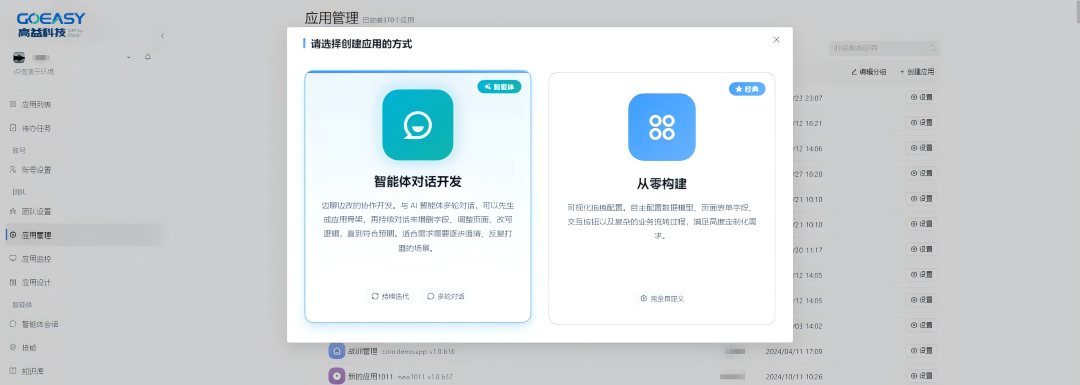The height and width of the screenshot is (385, 1080).
Task: Open 设置 for the row timed 16:21
Action: coord(922,123)
